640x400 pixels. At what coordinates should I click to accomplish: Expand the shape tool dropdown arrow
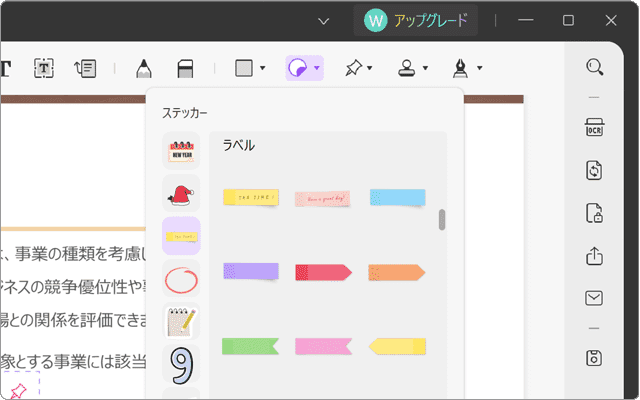(x=262, y=68)
